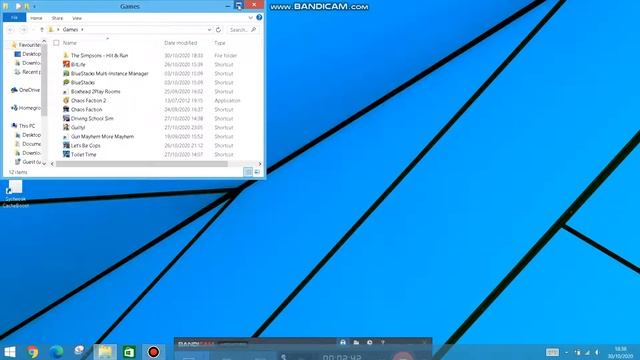Select the BlueStacks shortcut icon
The width and height of the screenshot is (640, 360).
click(x=66, y=82)
